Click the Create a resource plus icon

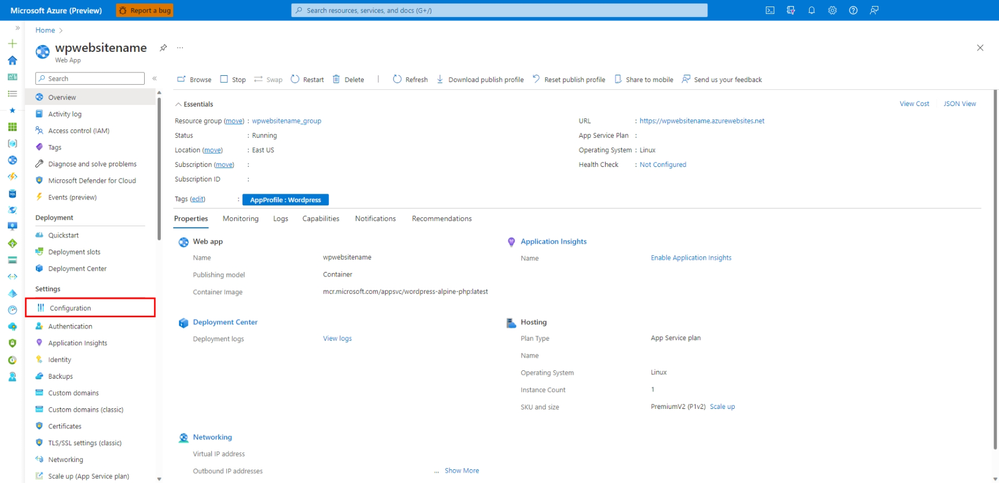click(x=12, y=44)
